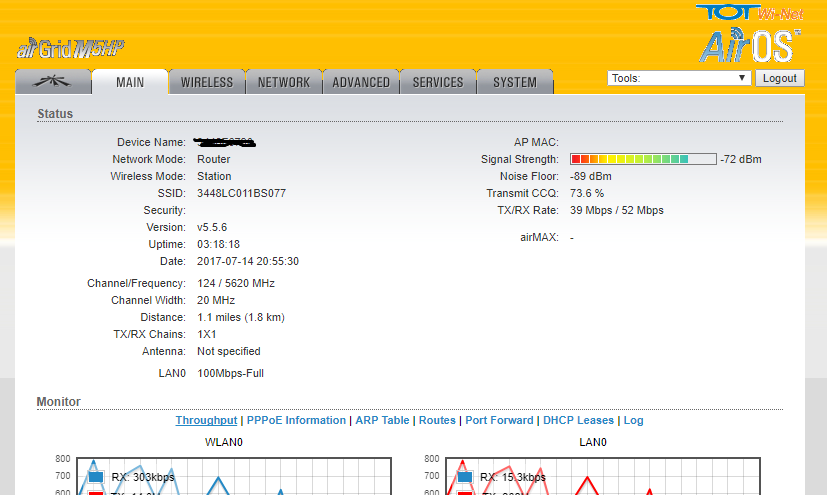Switch to the MAIN tab

point(129,83)
